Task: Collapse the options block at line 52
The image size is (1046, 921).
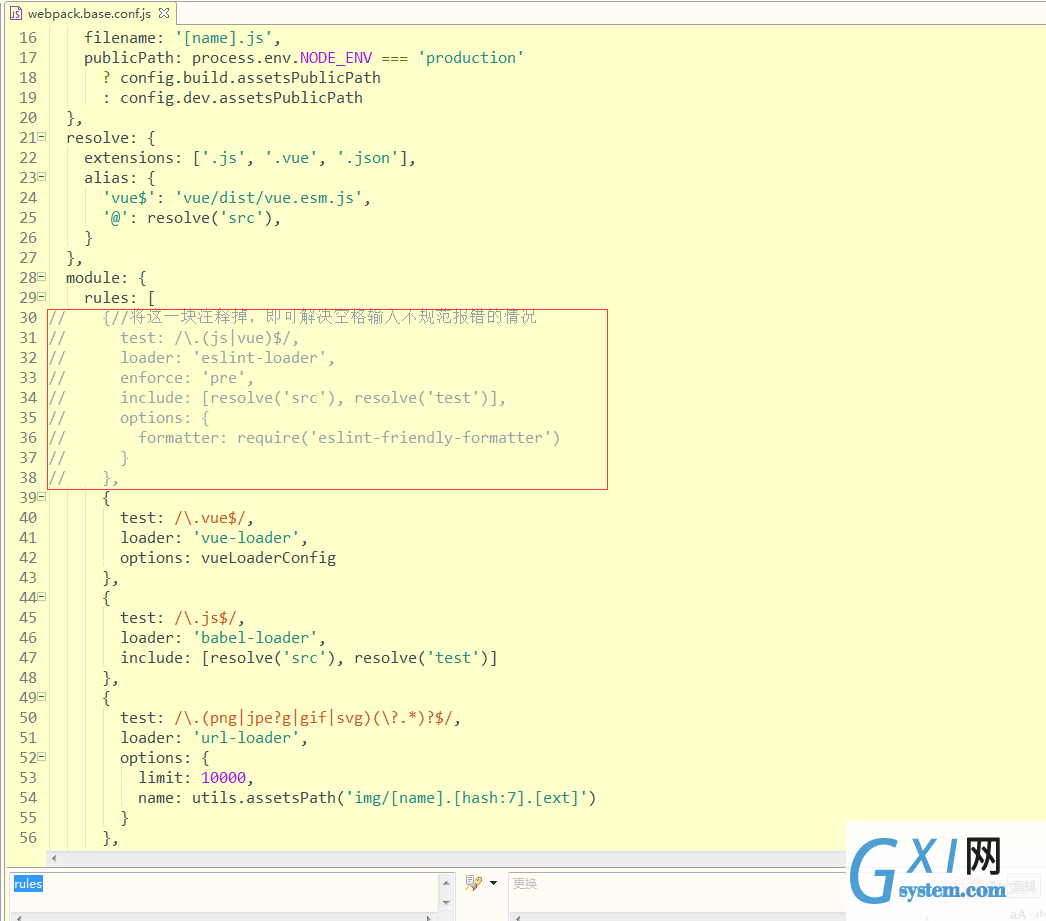Action: tap(42, 757)
